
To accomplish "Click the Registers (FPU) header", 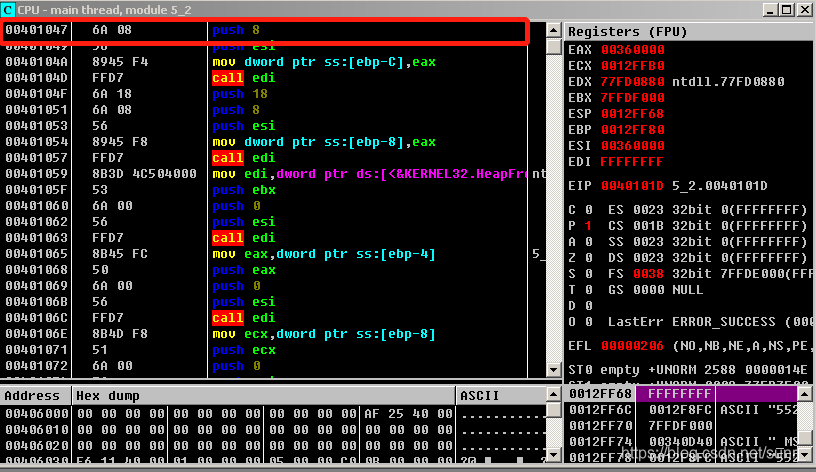I will 689,32.
